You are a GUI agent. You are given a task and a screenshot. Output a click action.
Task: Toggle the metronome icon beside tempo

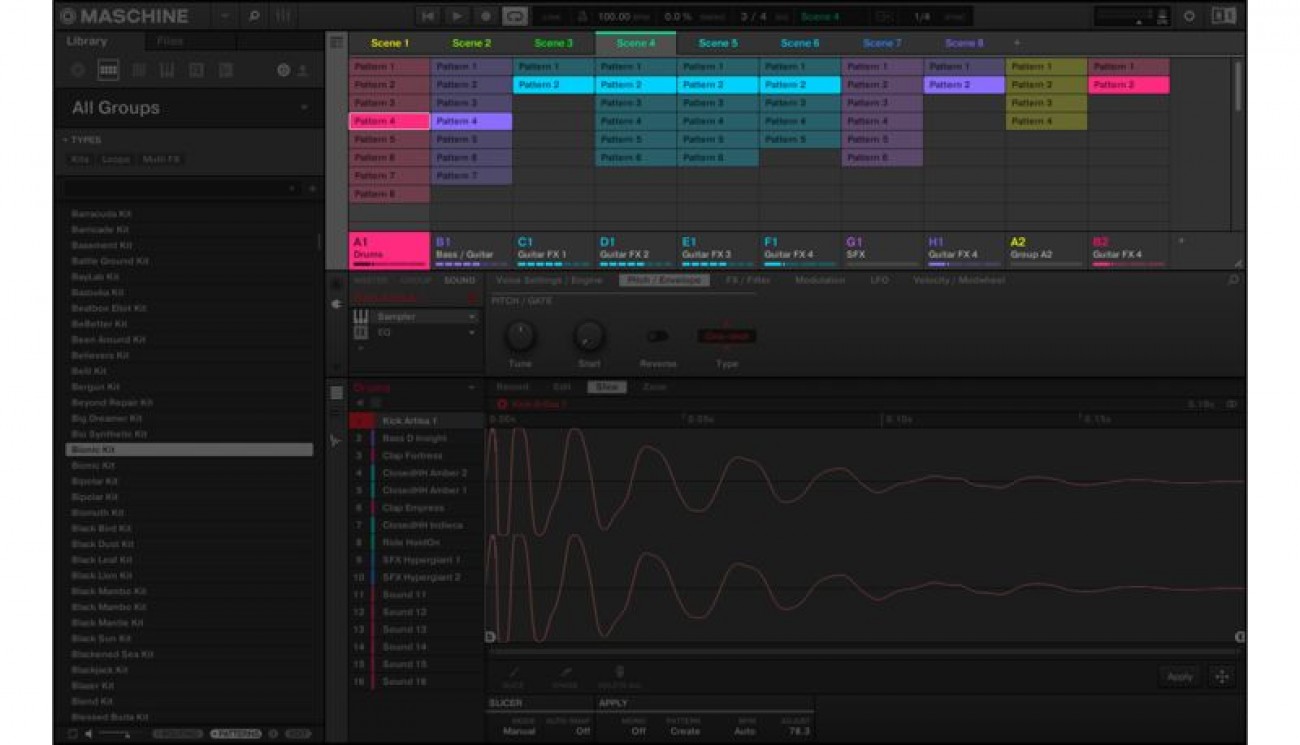click(582, 17)
